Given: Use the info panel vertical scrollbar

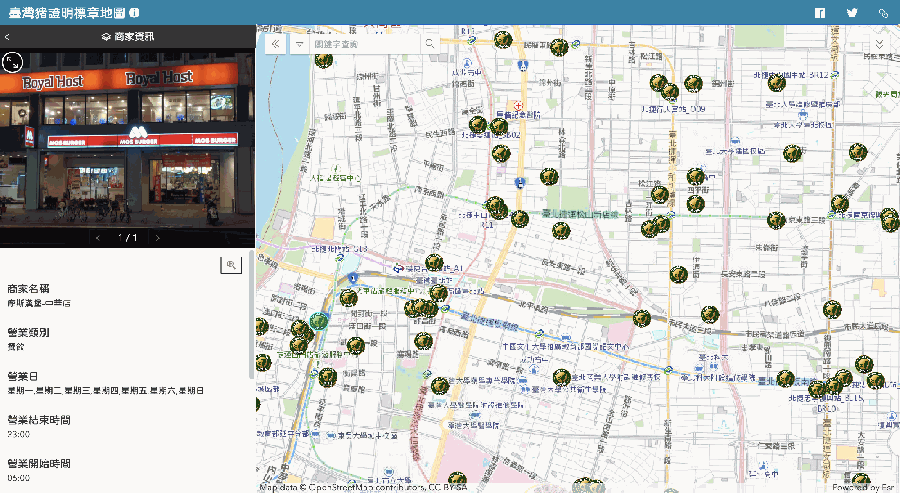Looking at the screenshot, I should click(x=251, y=315).
